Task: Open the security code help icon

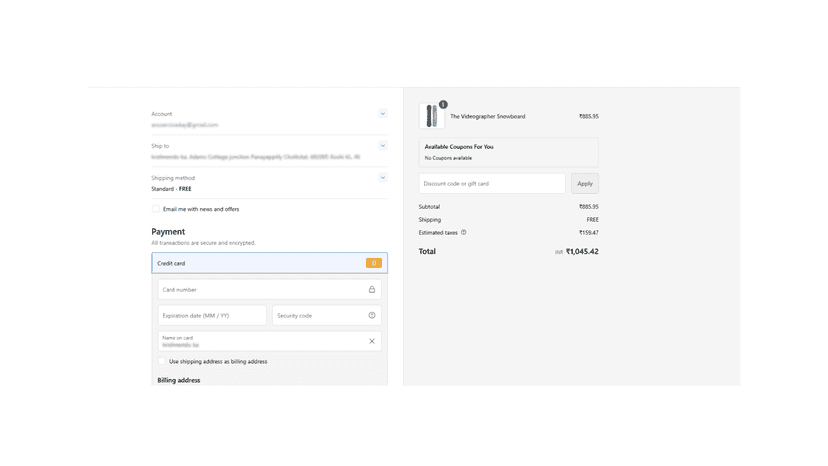Action: (x=372, y=315)
